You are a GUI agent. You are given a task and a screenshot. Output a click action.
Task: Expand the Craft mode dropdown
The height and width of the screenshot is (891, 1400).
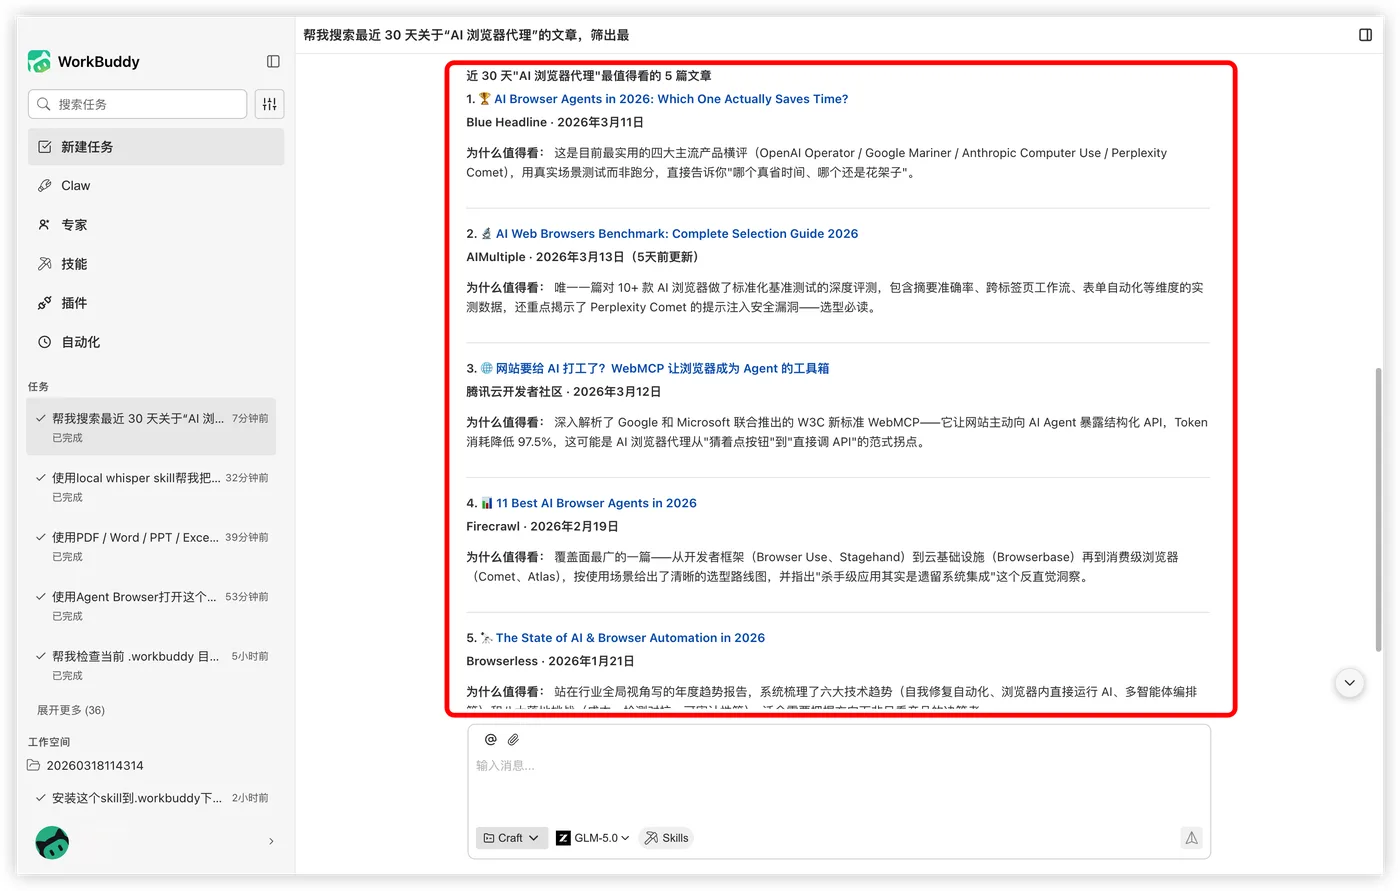[511, 838]
